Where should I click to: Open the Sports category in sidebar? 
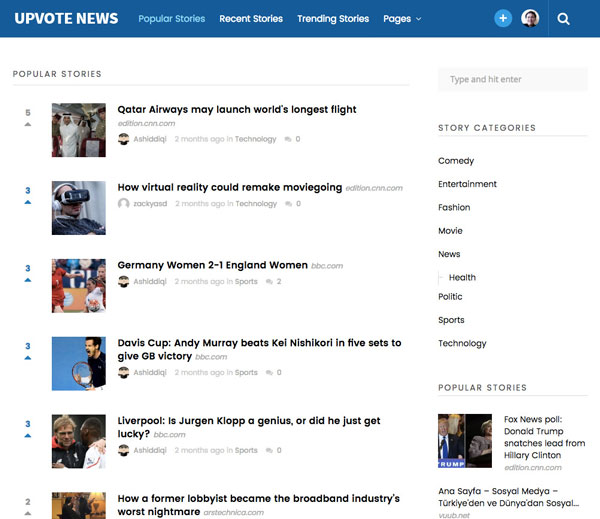click(451, 320)
